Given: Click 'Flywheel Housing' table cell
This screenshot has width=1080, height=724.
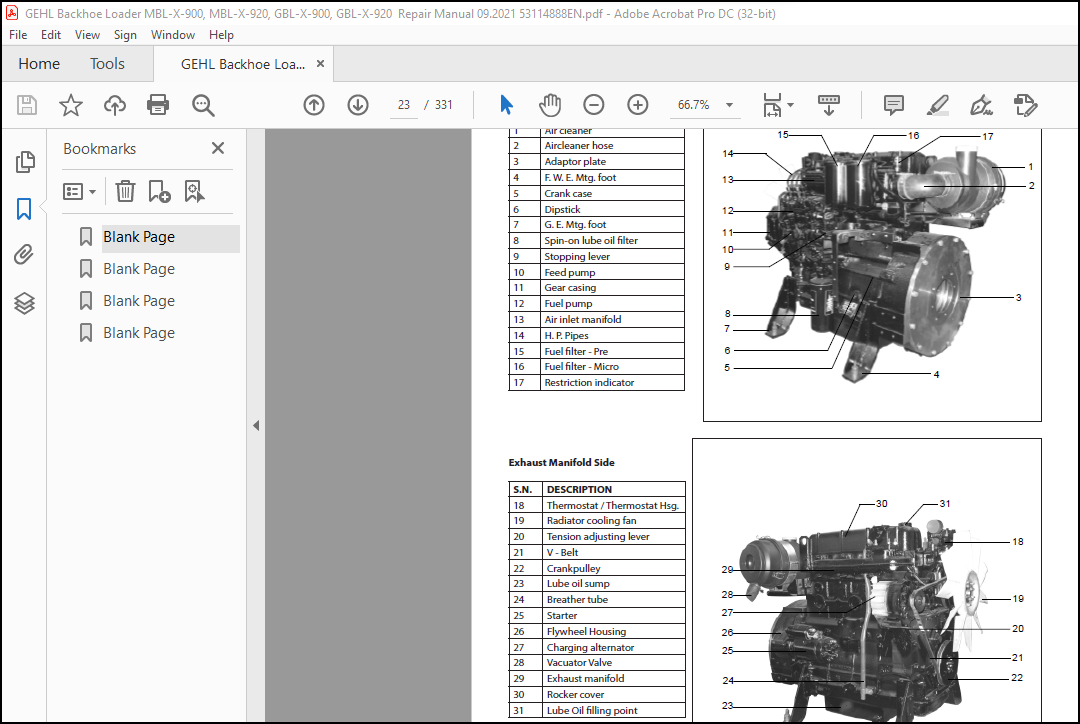Looking at the screenshot, I should coord(614,631).
